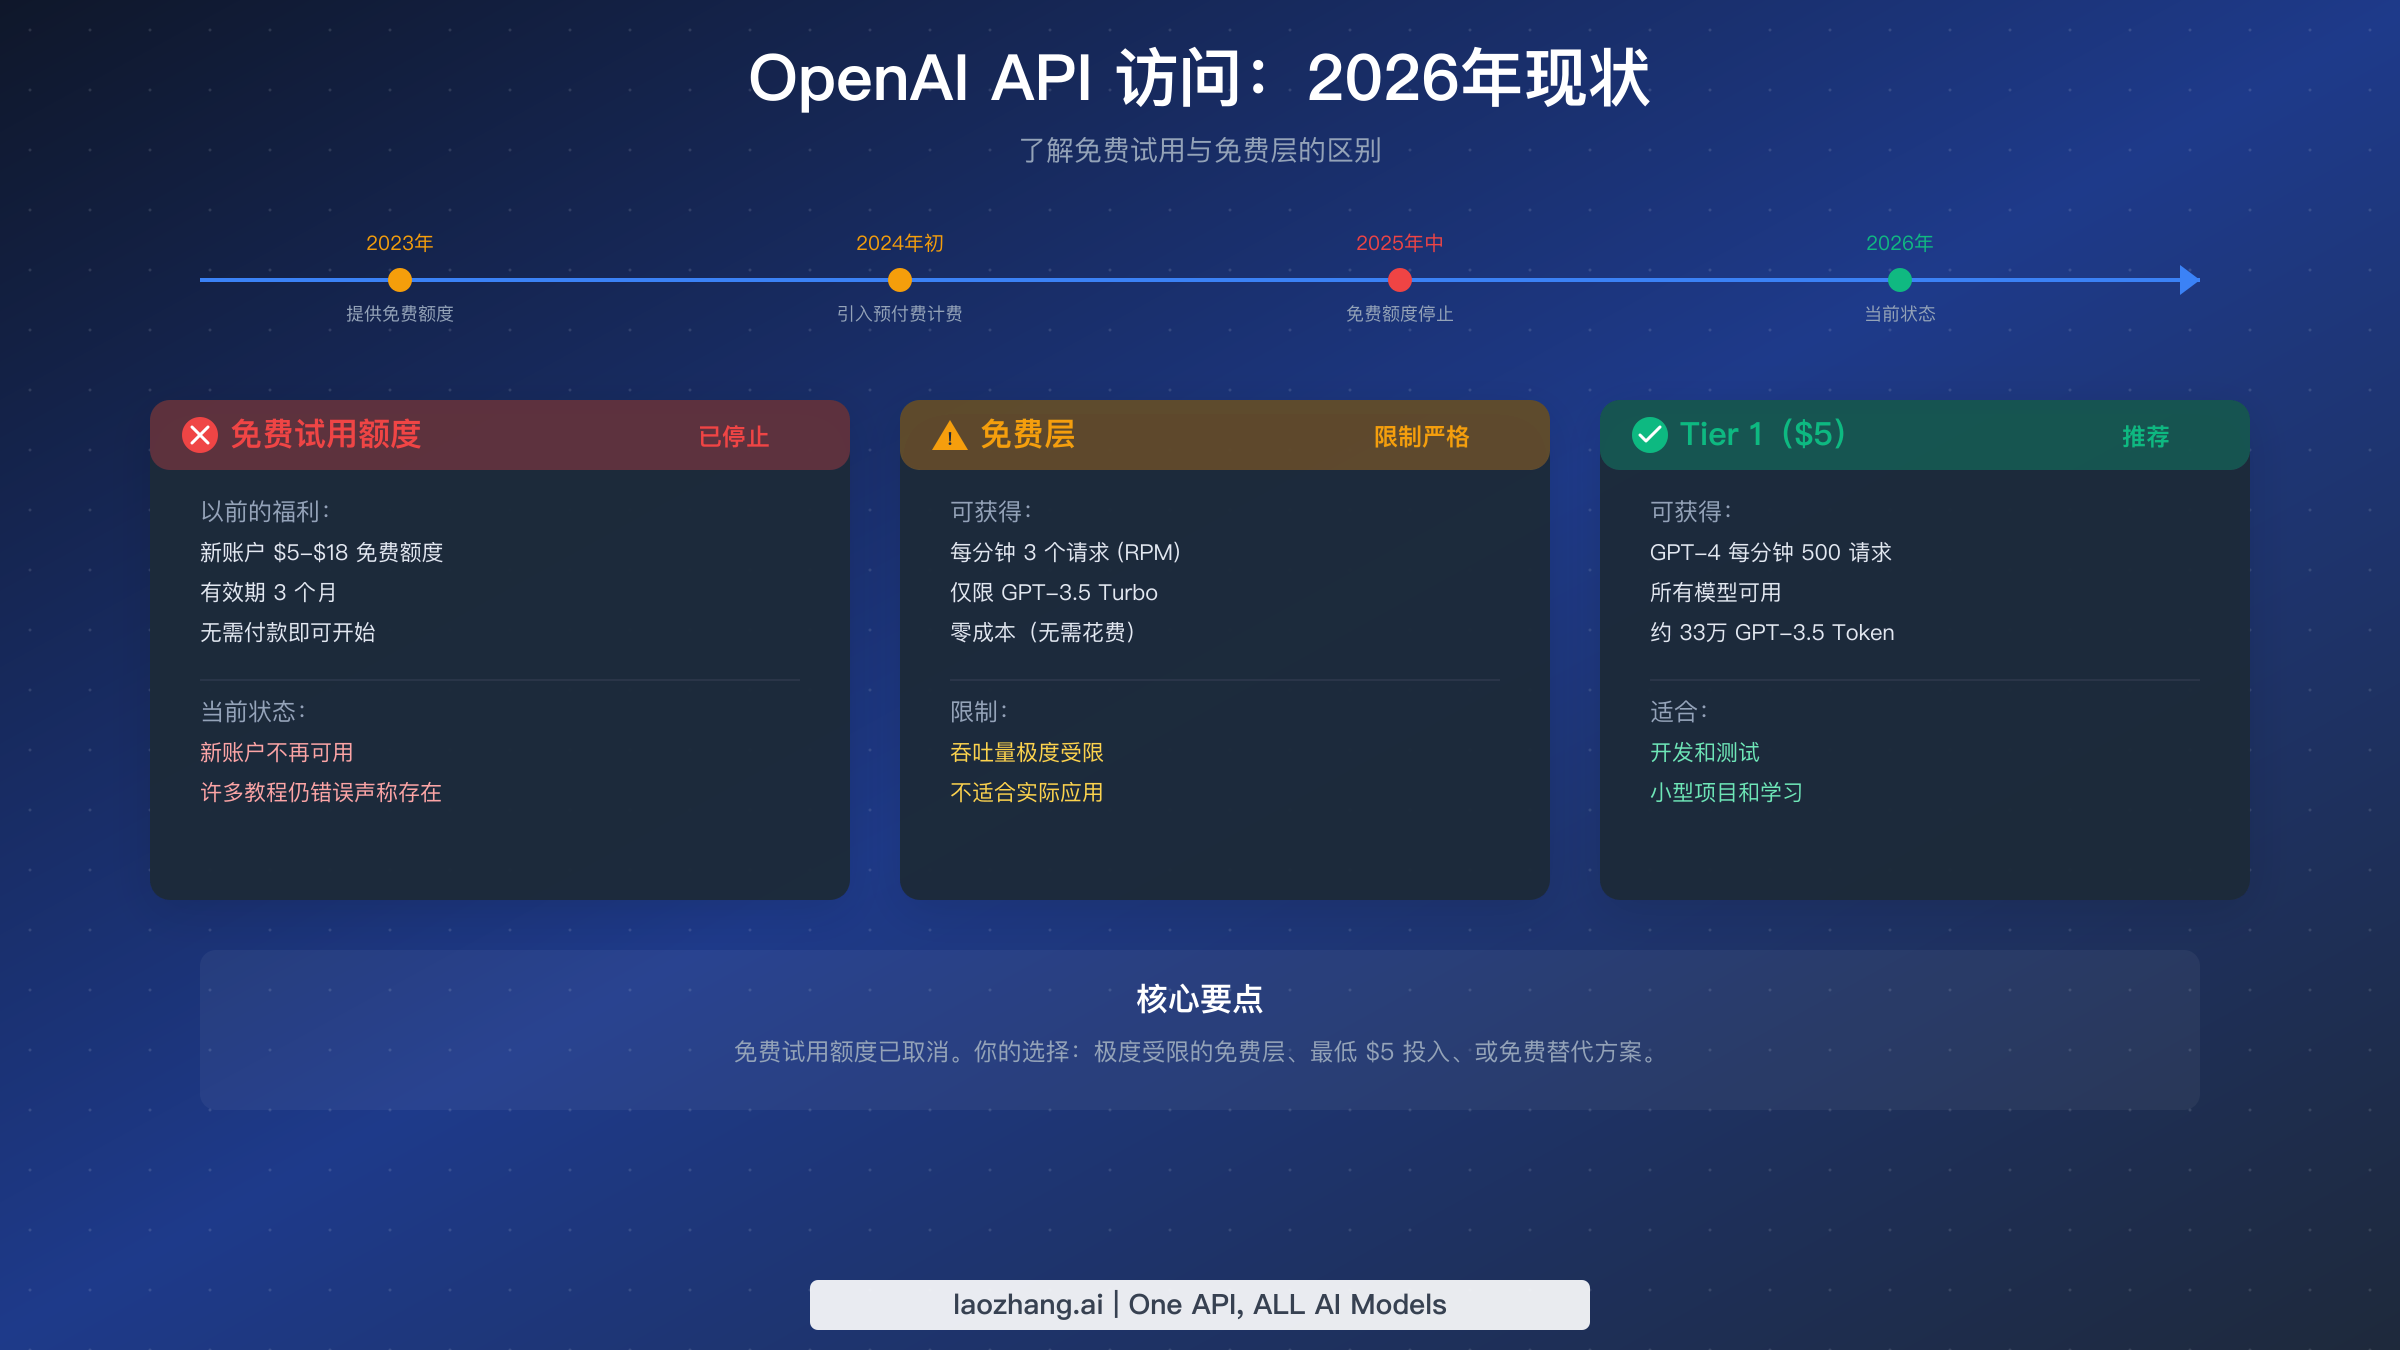Viewport: 2400px width, 1350px height.
Task: Select the 限制严格 status badge
Action: 1422,436
